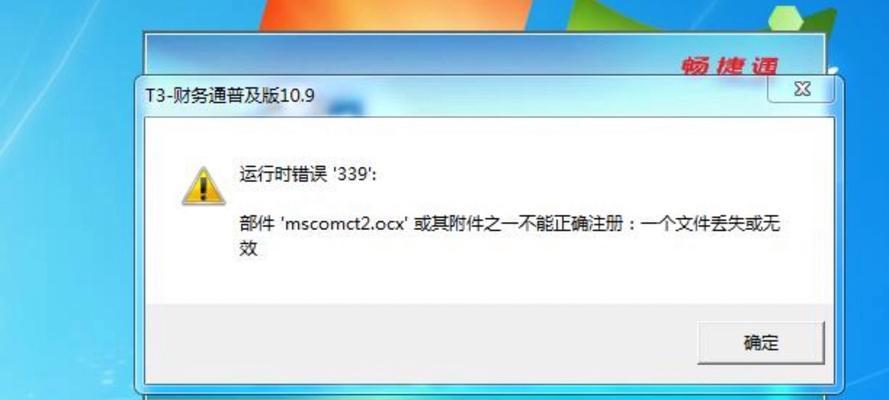Click the 确定 button
This screenshot has width=889, height=400.
pos(760,342)
